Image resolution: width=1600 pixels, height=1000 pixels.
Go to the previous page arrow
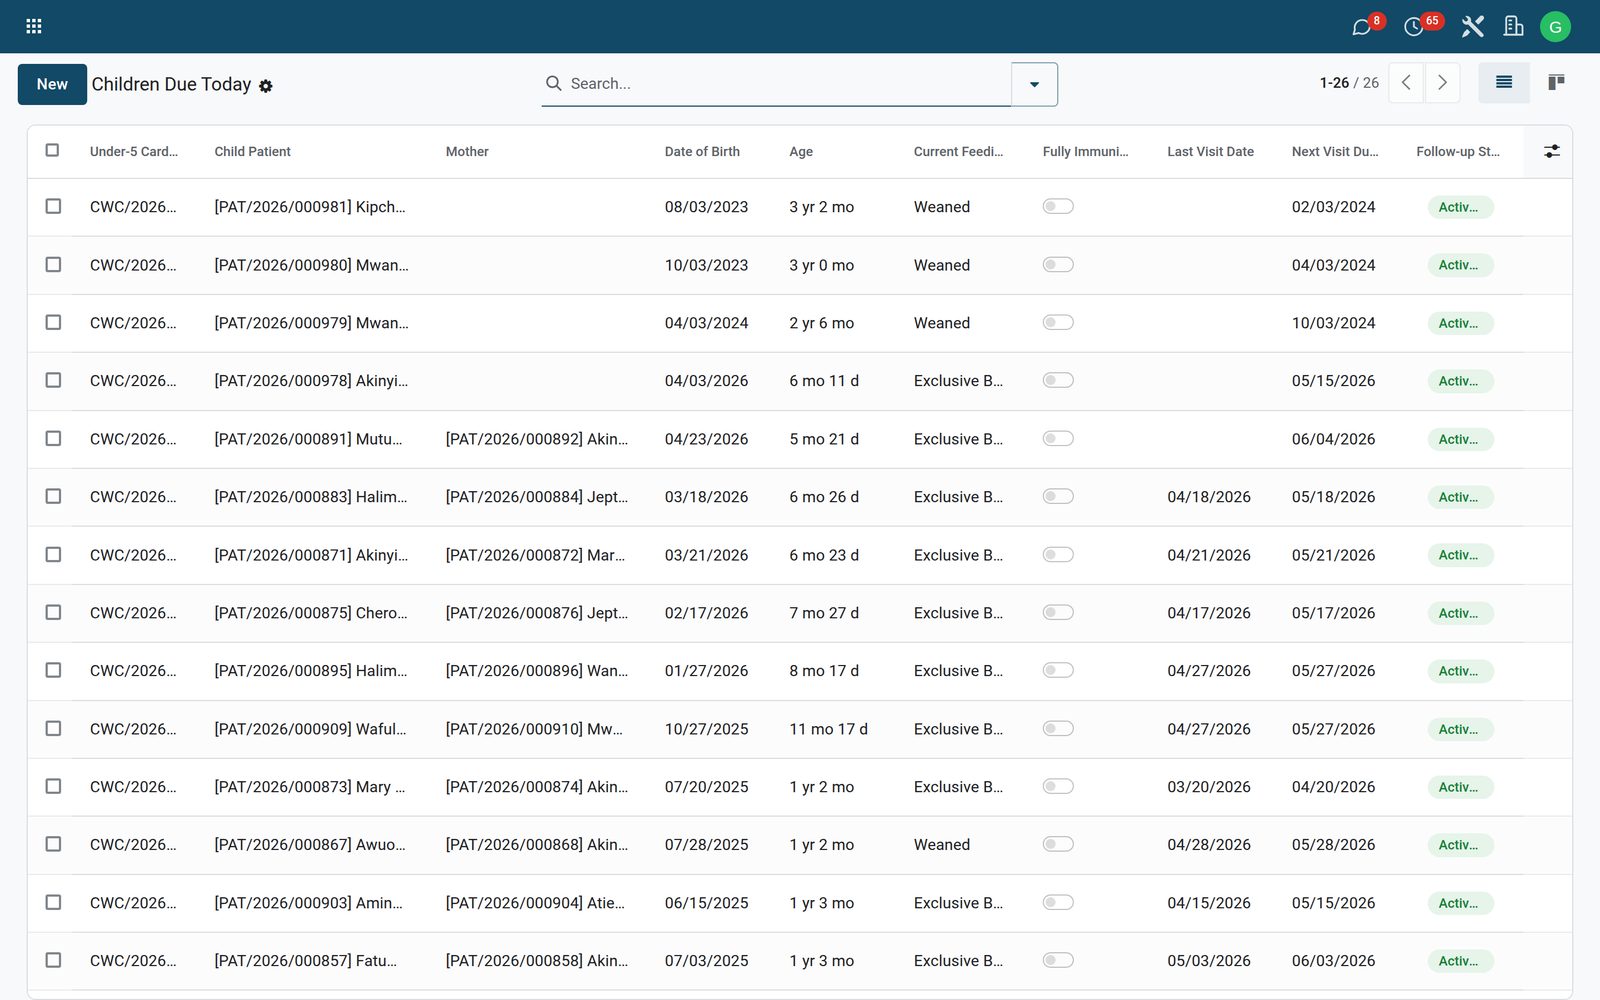[x=1406, y=83]
